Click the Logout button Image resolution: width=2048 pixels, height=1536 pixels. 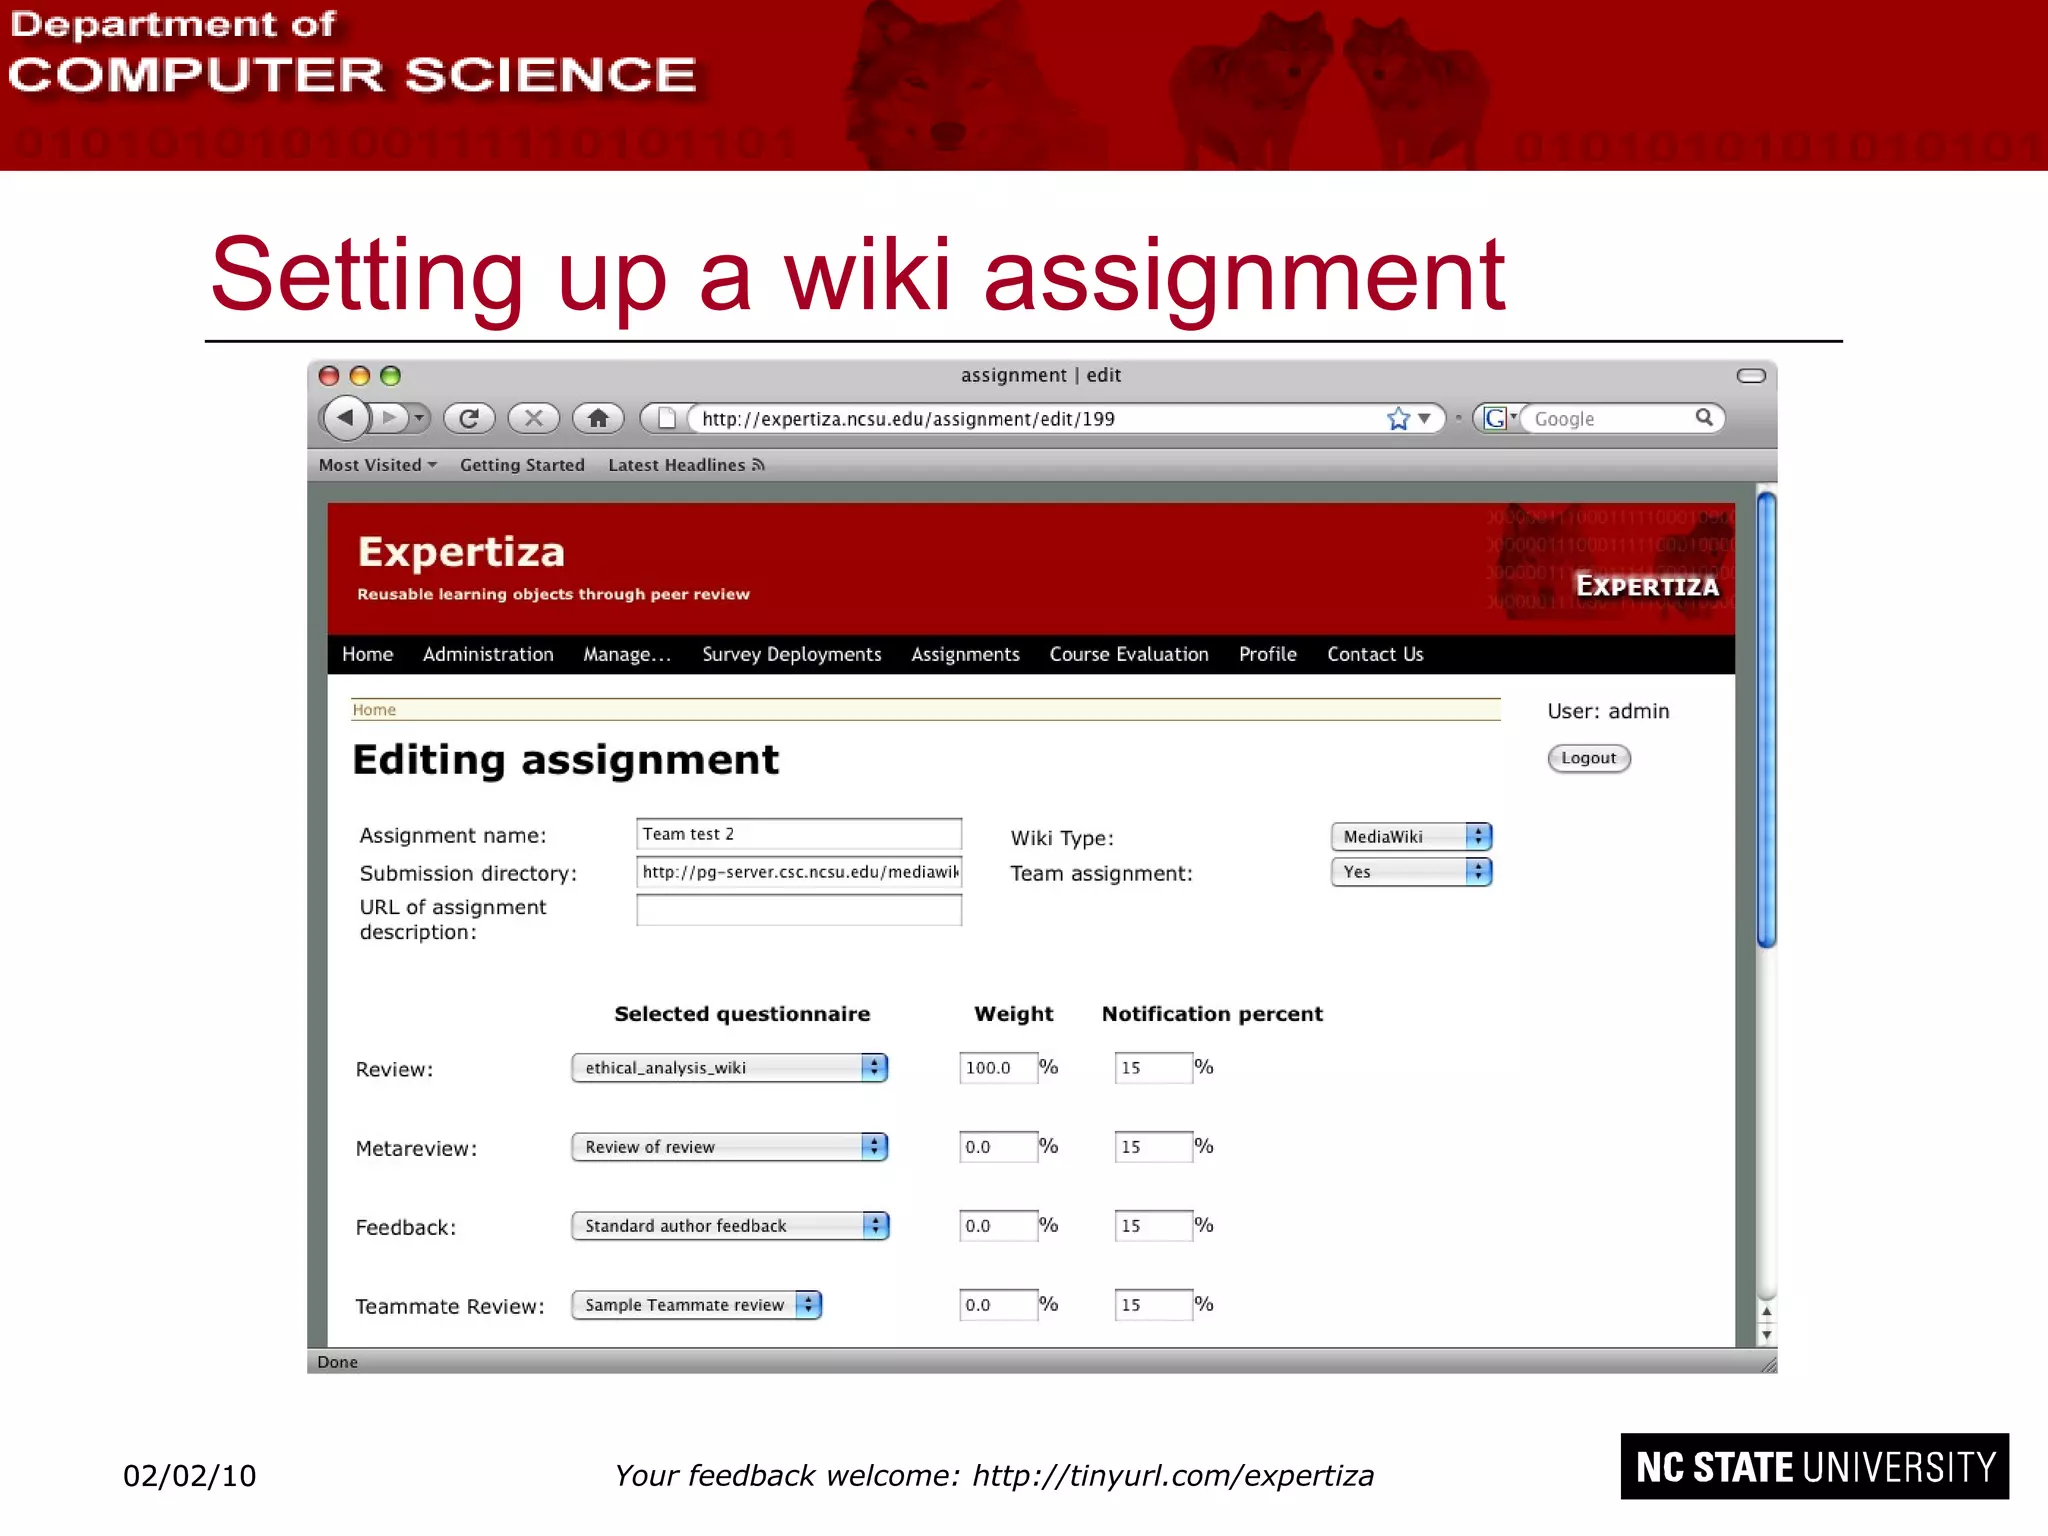tap(1588, 758)
